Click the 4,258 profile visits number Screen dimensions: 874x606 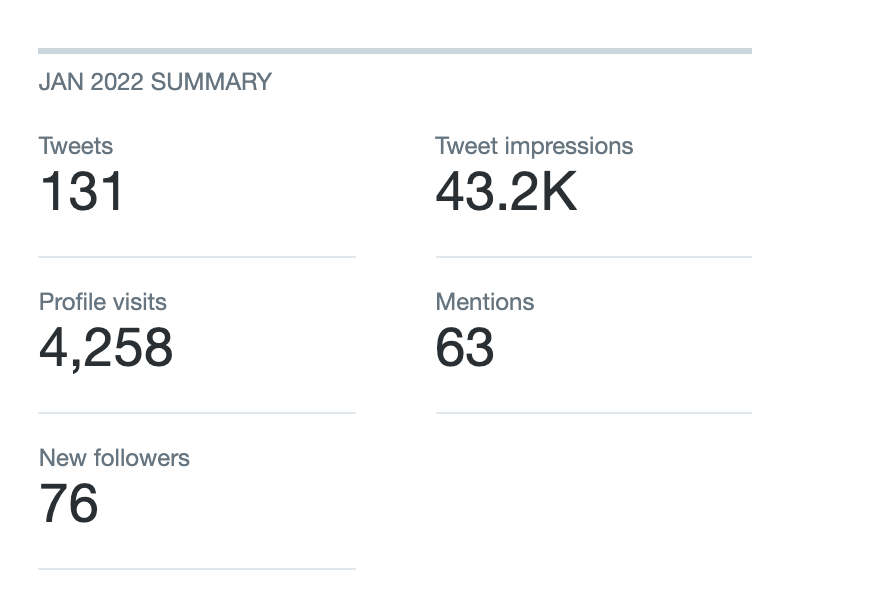coord(106,347)
